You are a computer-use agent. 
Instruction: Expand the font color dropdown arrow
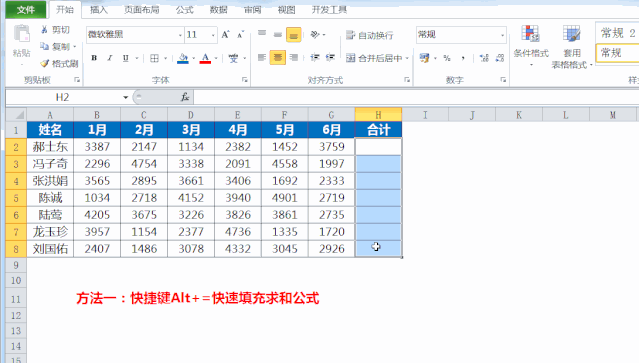[x=216, y=58]
